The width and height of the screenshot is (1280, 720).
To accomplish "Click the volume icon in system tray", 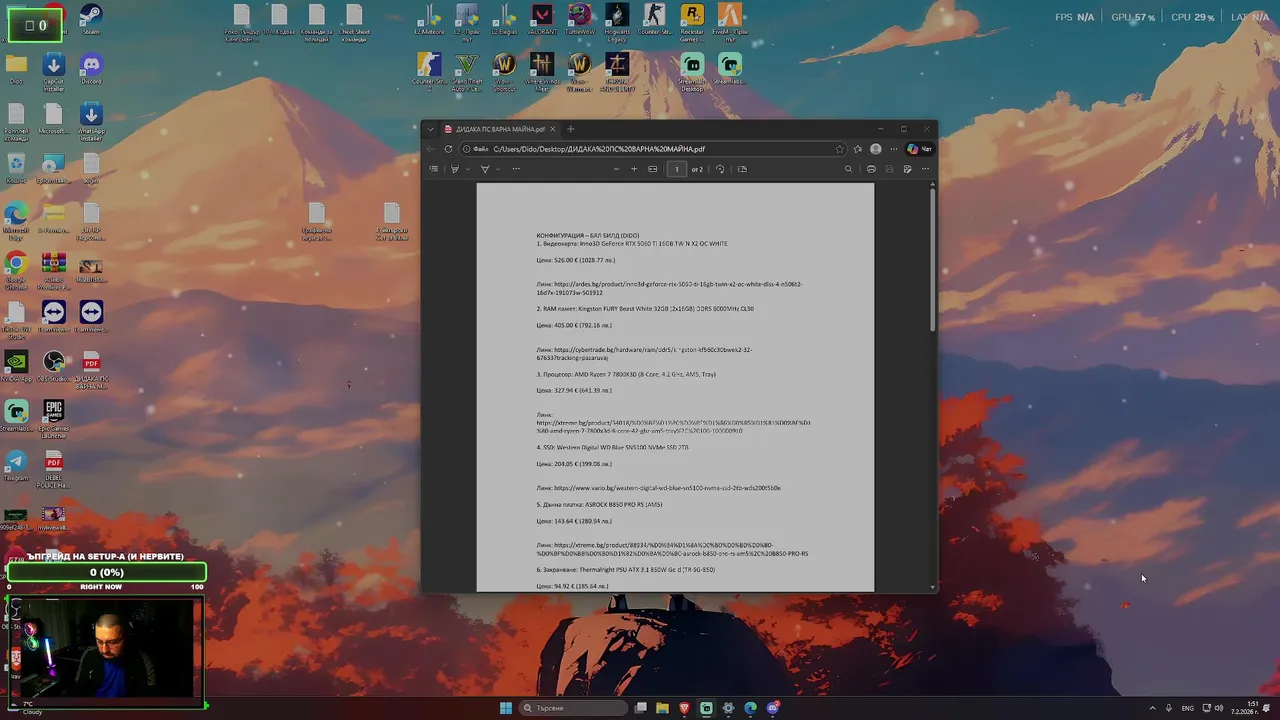I will click(x=1219, y=708).
